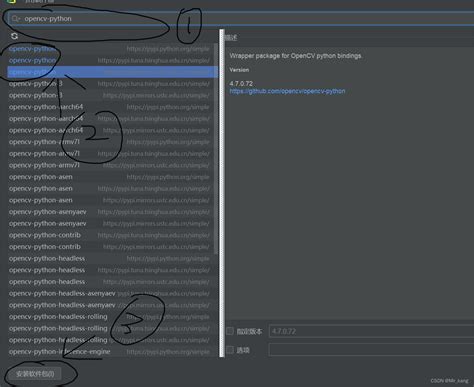
Task: Select opencv-python-contrib from ustc mirror
Action: coord(112,247)
